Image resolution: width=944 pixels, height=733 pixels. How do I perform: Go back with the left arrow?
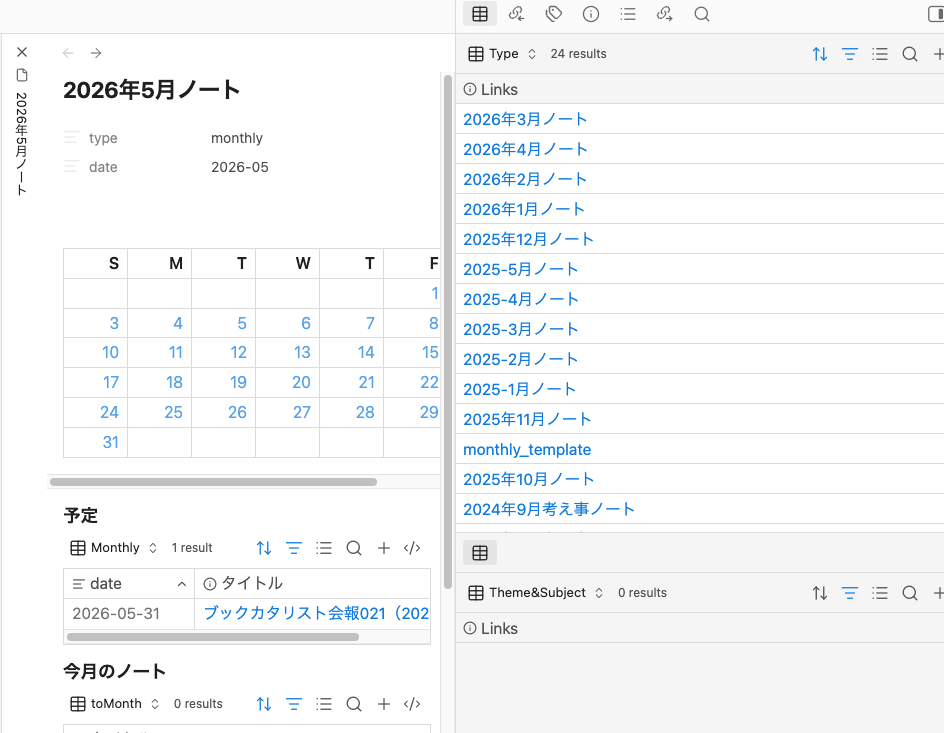pos(68,53)
